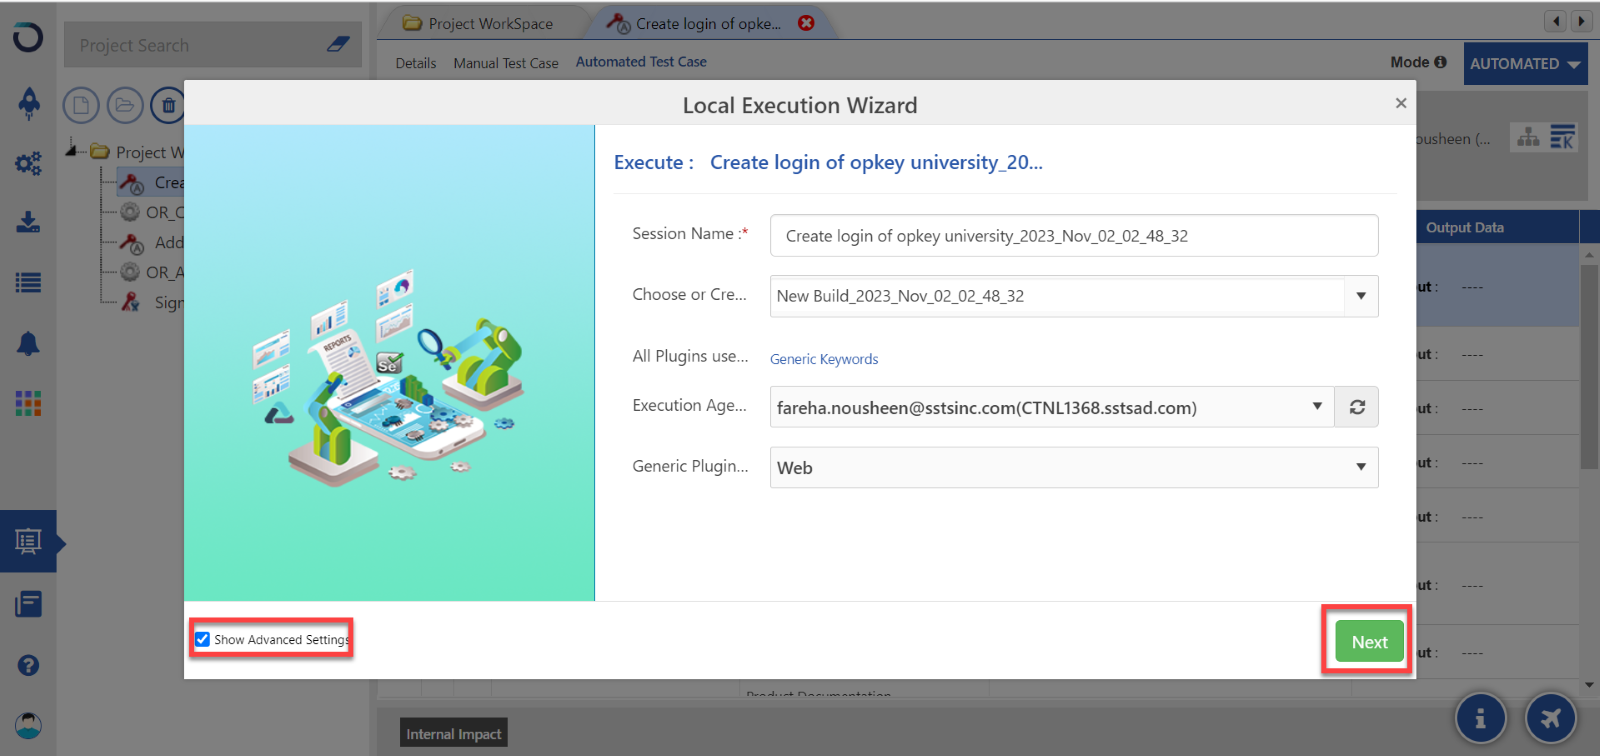Screen dimensions: 1600x756
Task: Collapse the Project Workspace tree node
Action: click(x=72, y=150)
